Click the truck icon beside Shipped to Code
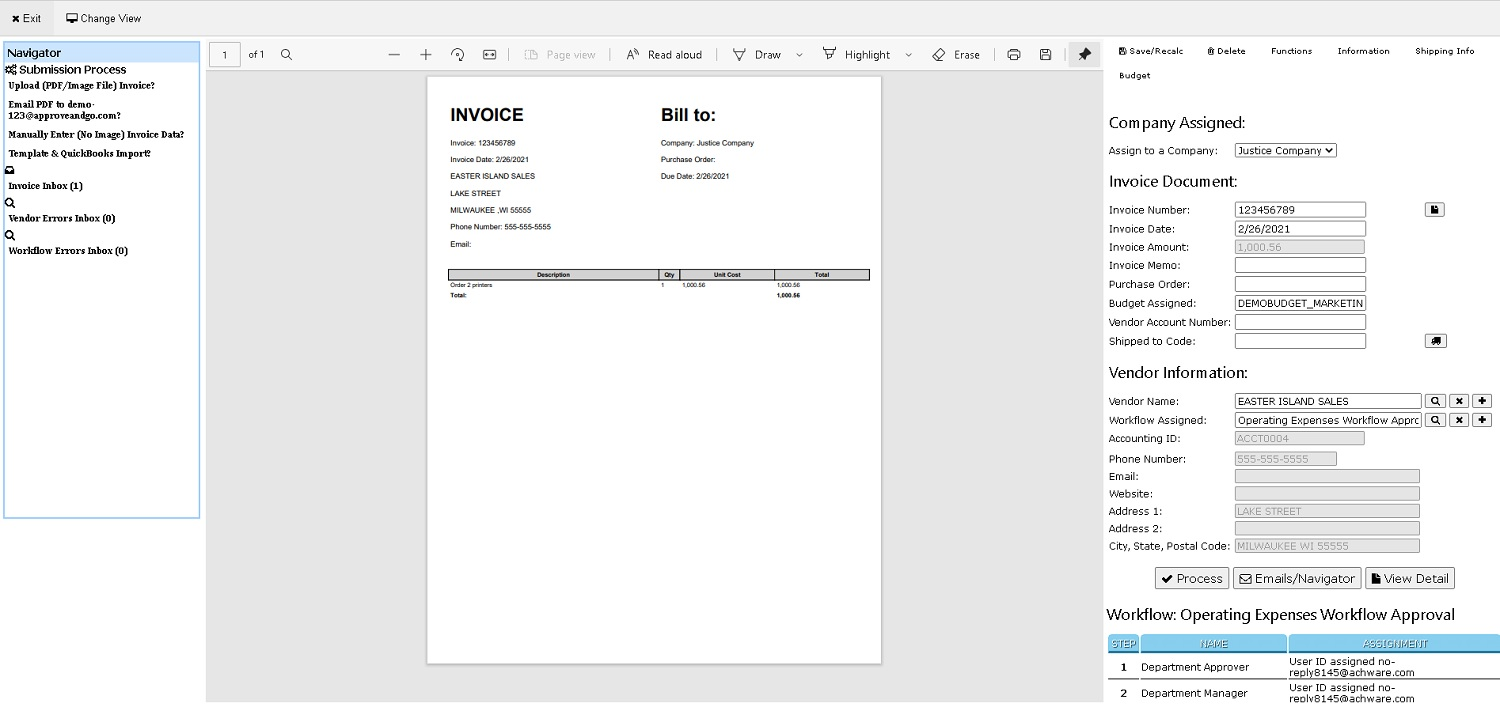 1436,341
